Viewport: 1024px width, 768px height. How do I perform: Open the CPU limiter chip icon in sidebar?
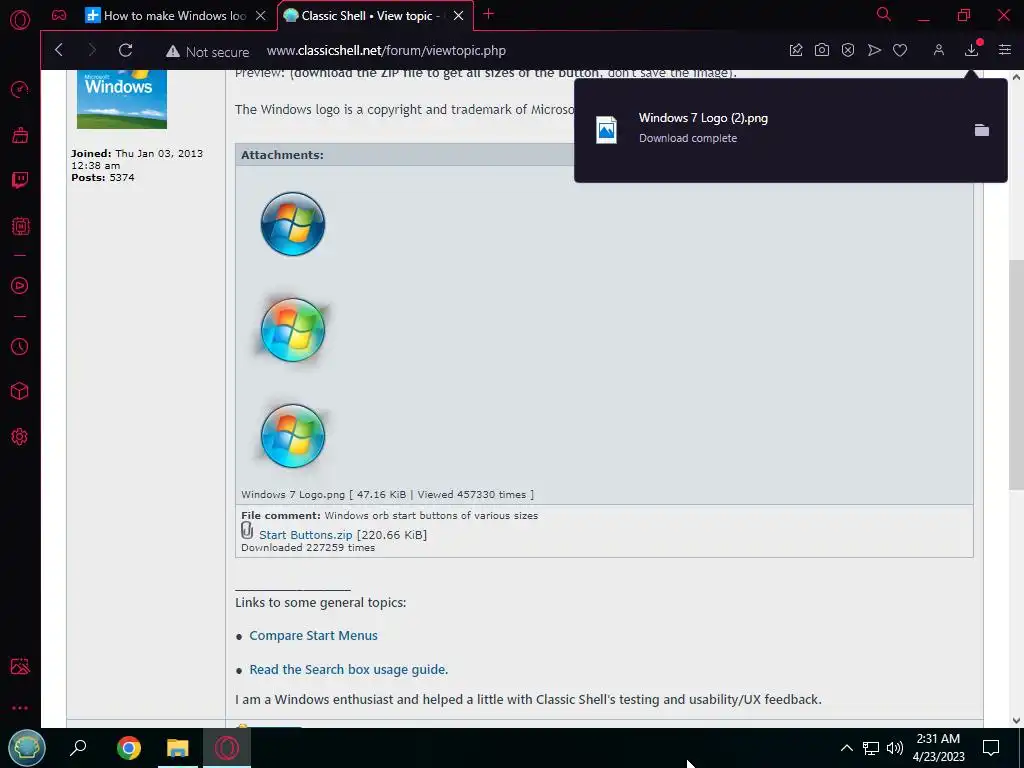coord(20,227)
